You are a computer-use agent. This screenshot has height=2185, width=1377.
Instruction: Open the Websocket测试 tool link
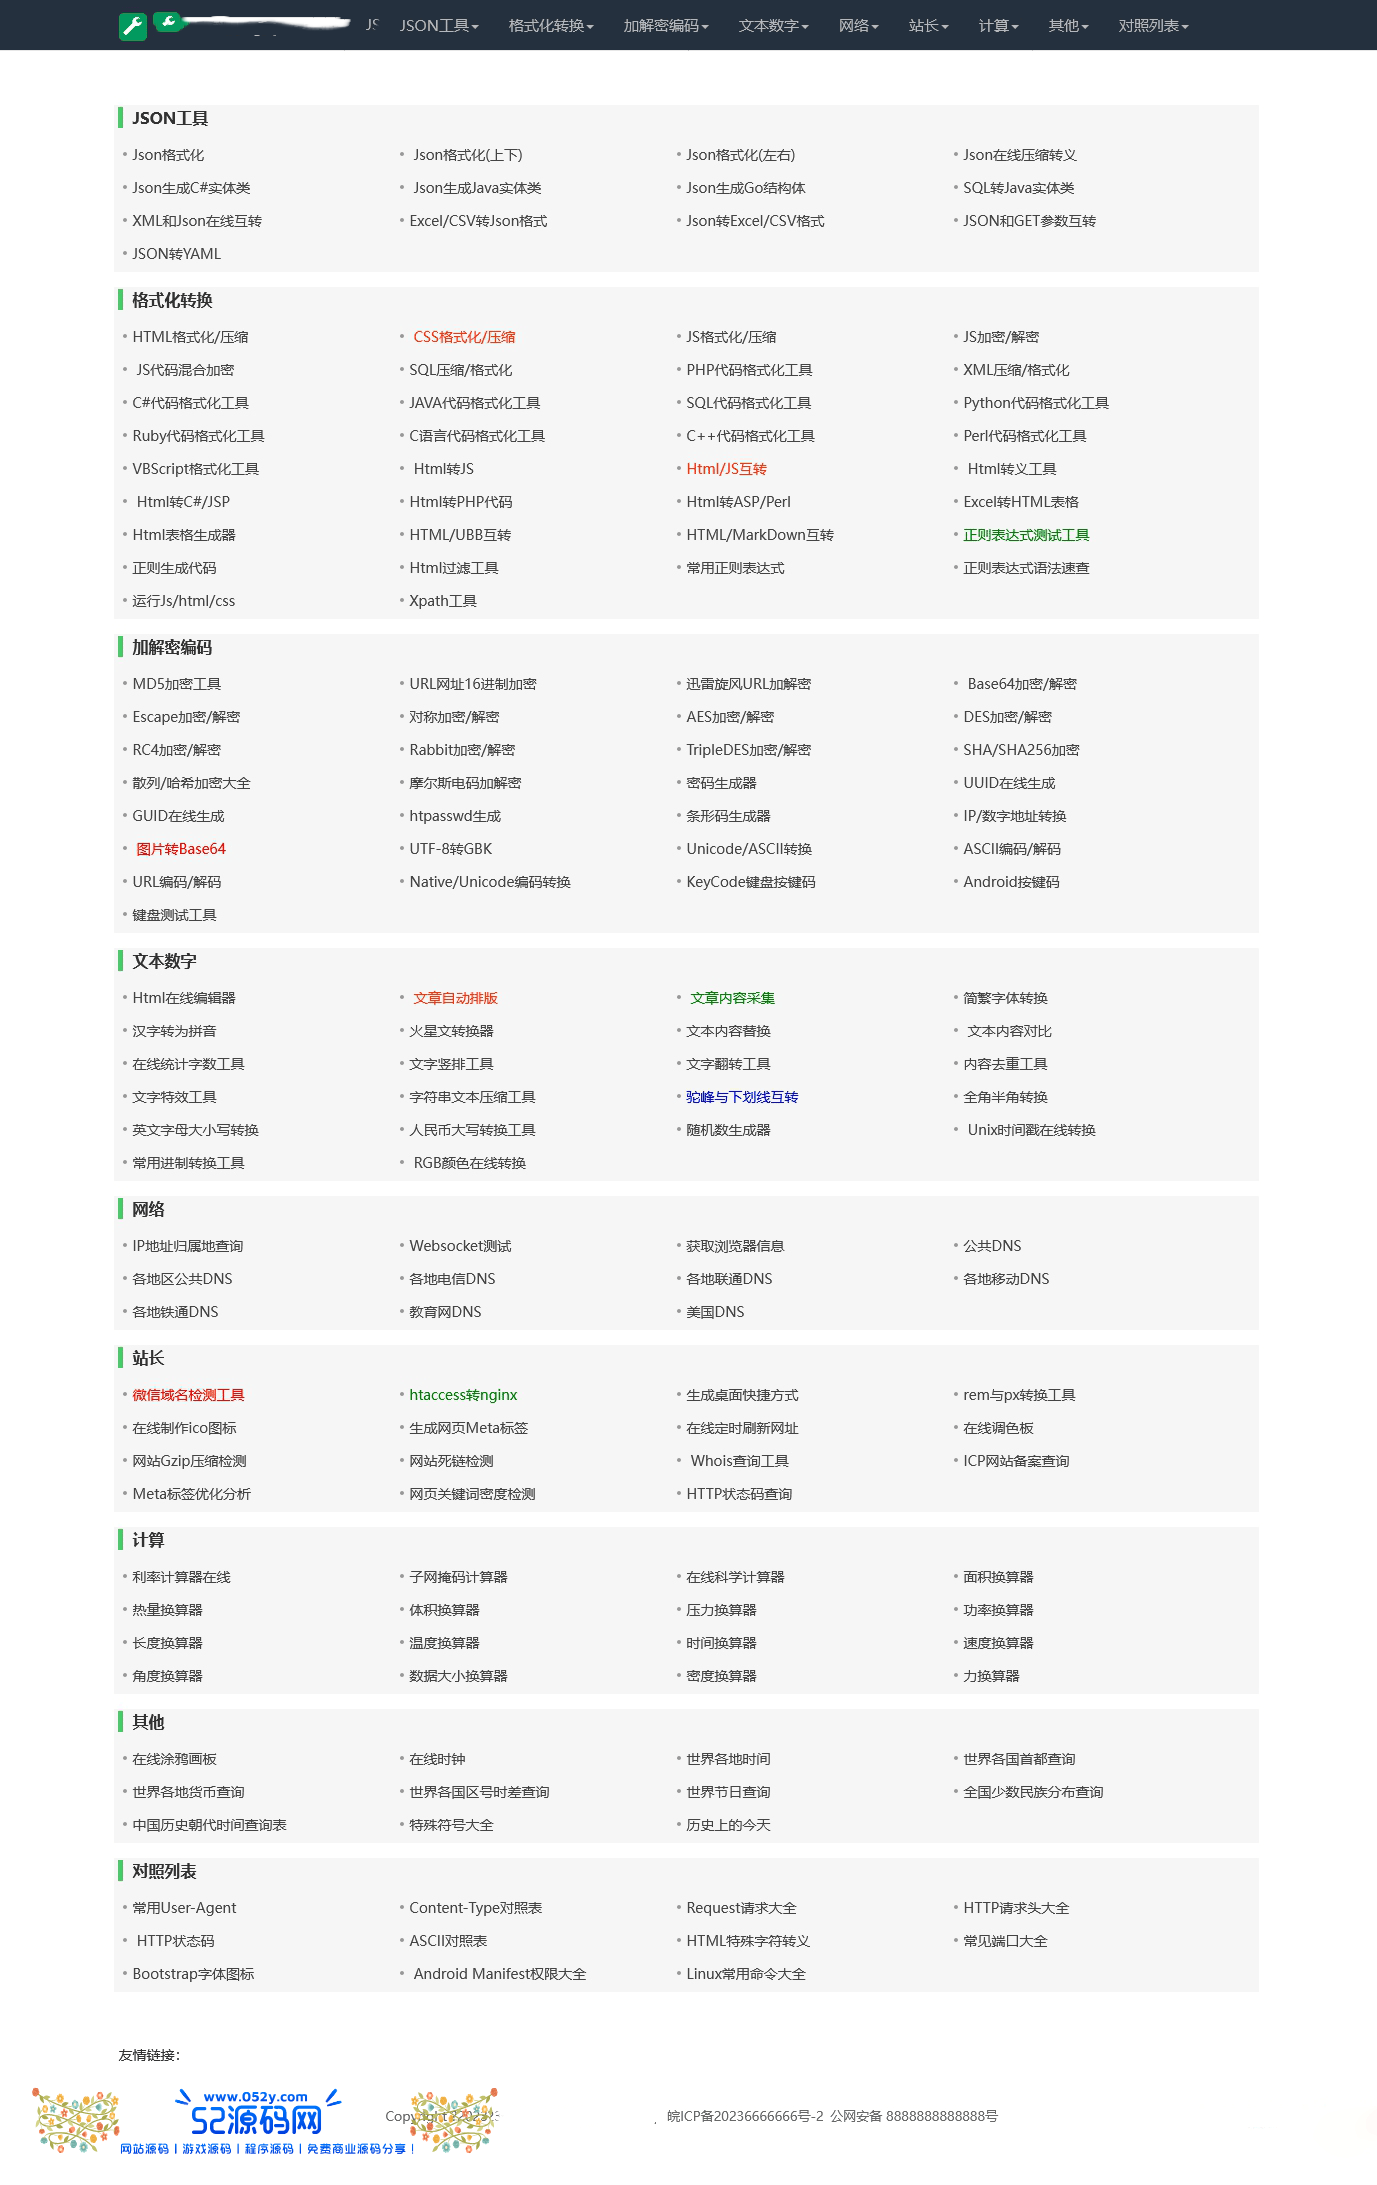(x=460, y=1246)
